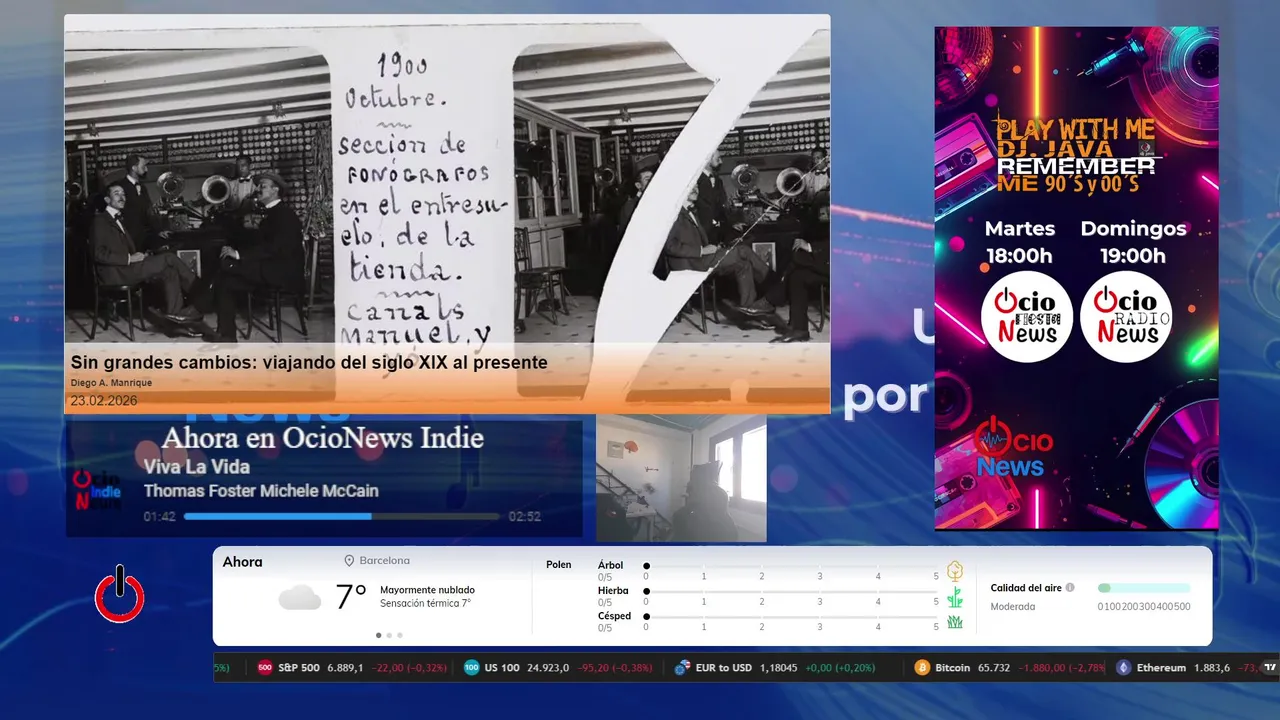Click the Bitcoin price 65.732
This screenshot has height=720, width=1280.
[x=993, y=668]
